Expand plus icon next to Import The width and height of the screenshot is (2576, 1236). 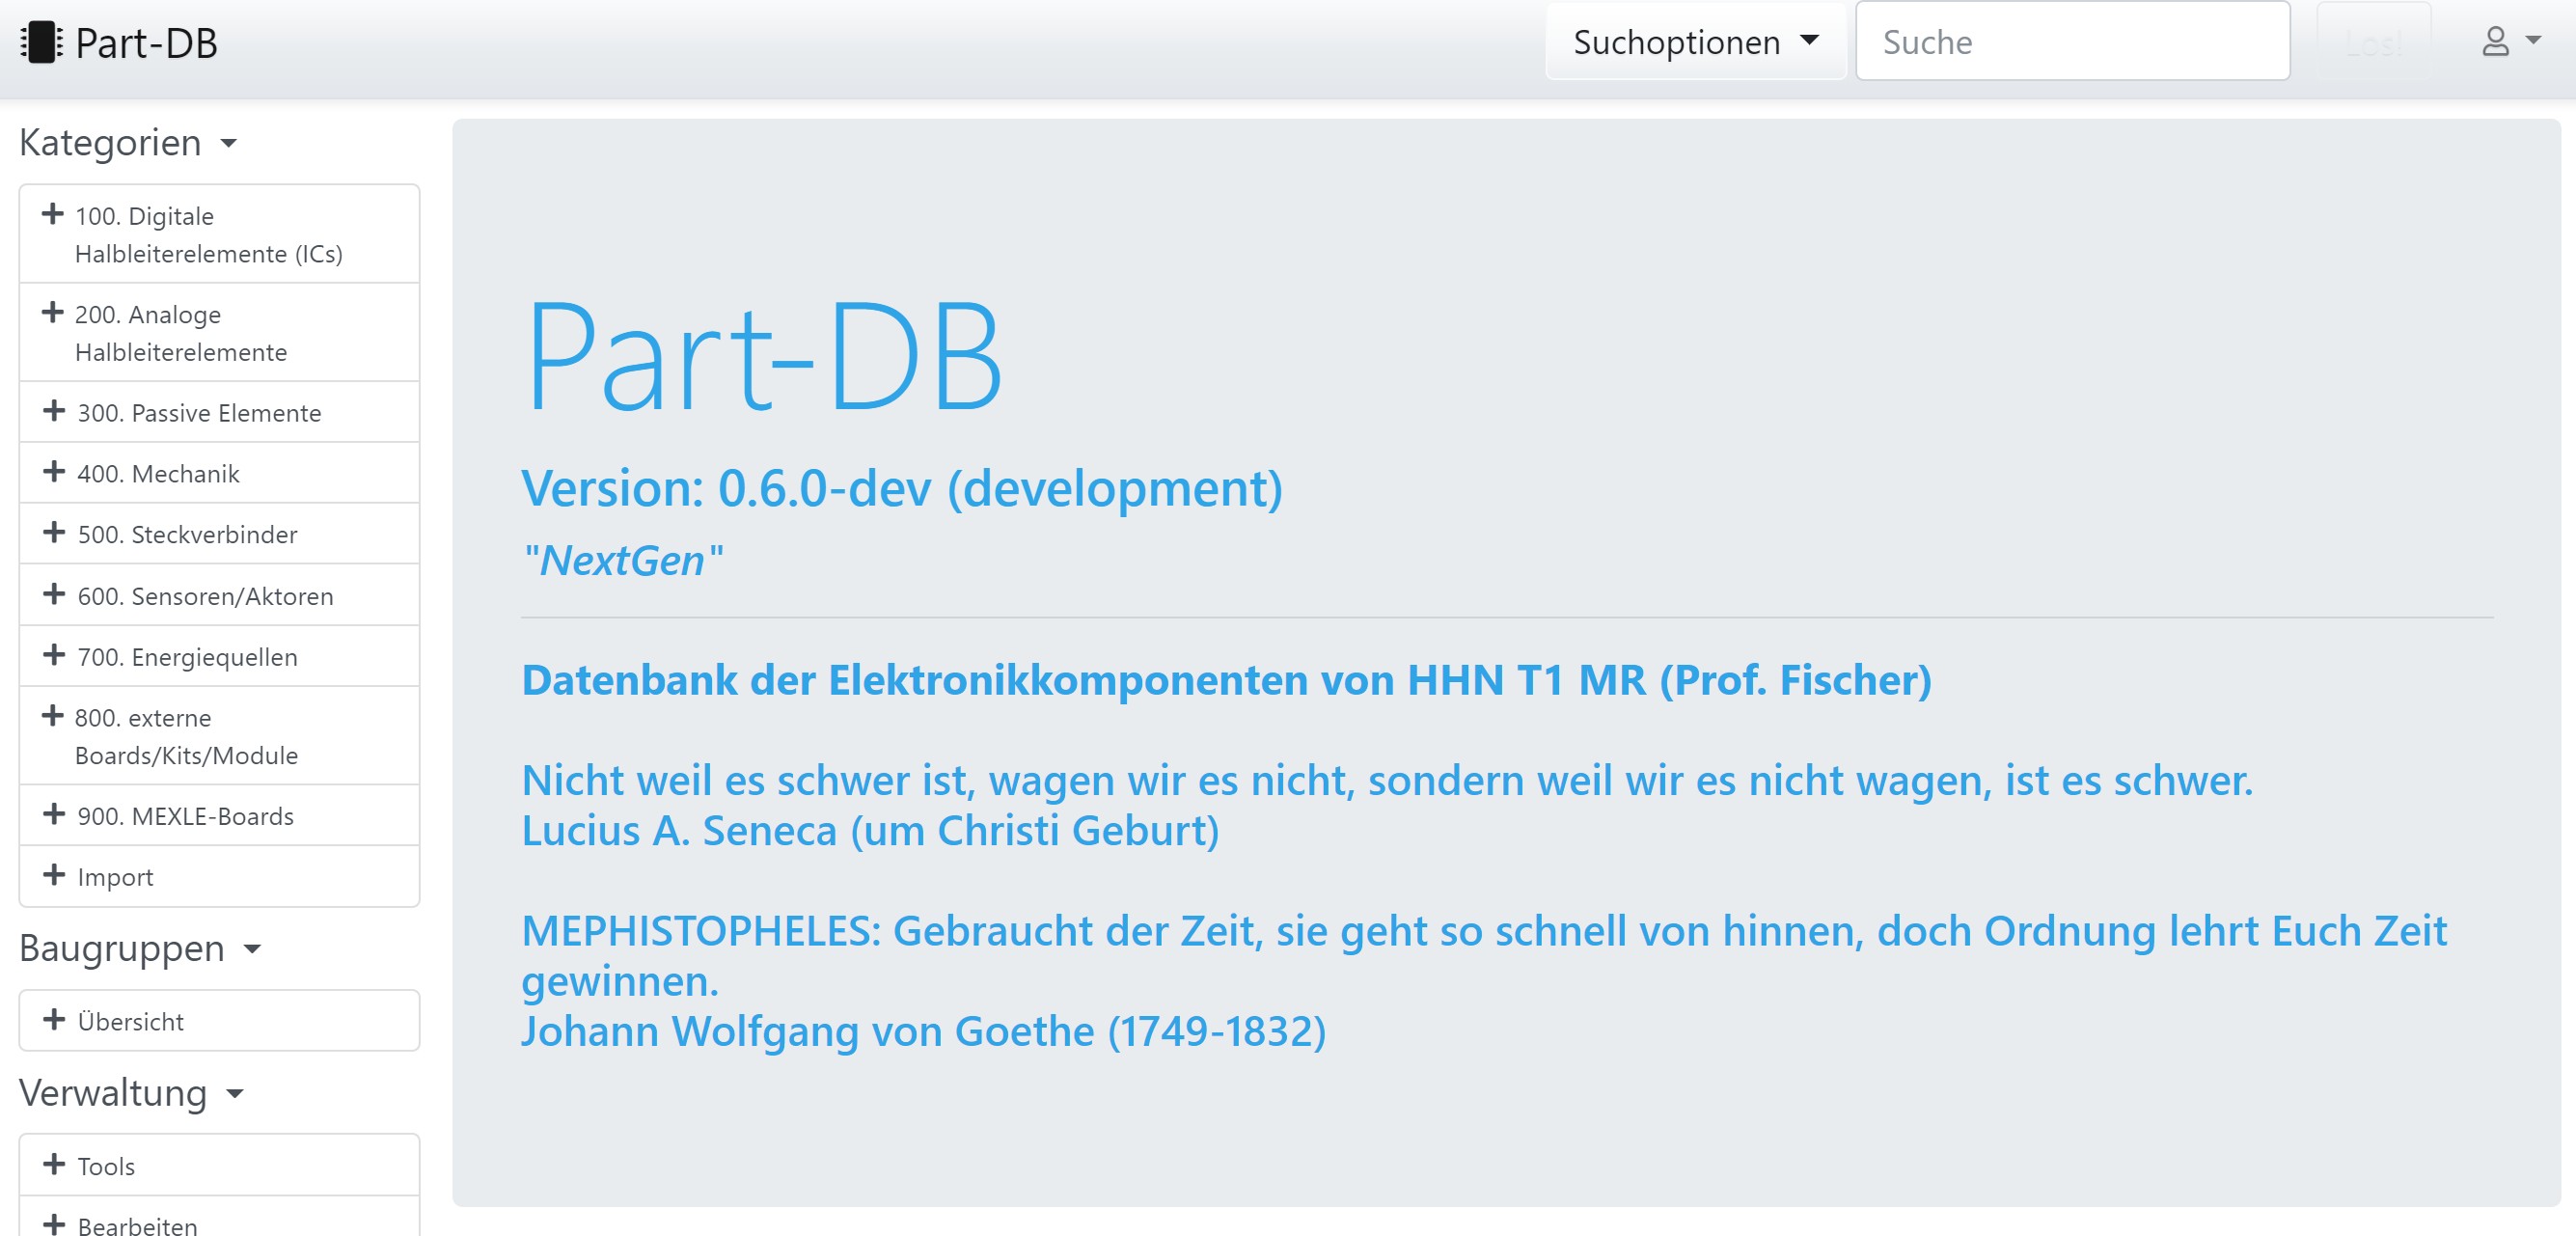tap(54, 875)
